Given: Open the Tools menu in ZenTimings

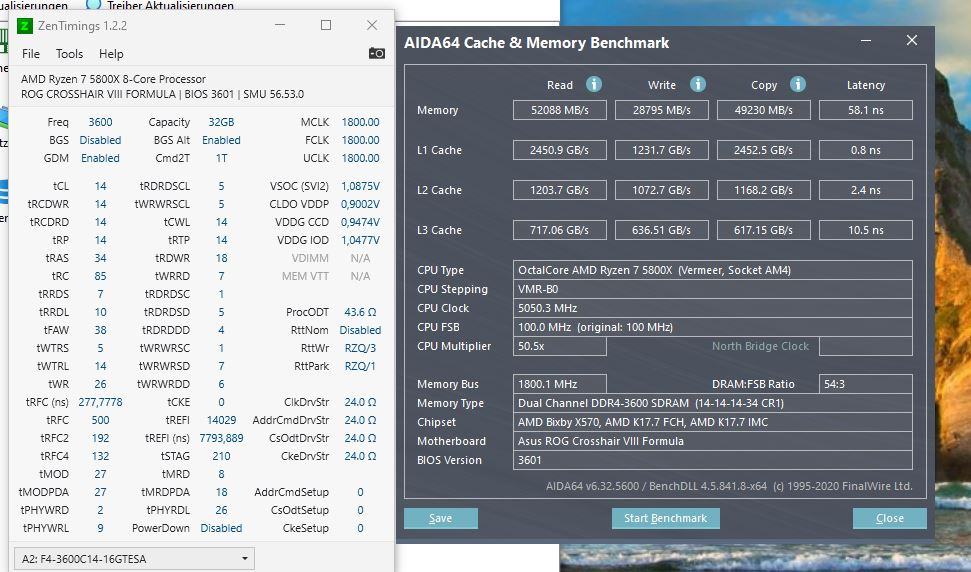Looking at the screenshot, I should tap(69, 54).
